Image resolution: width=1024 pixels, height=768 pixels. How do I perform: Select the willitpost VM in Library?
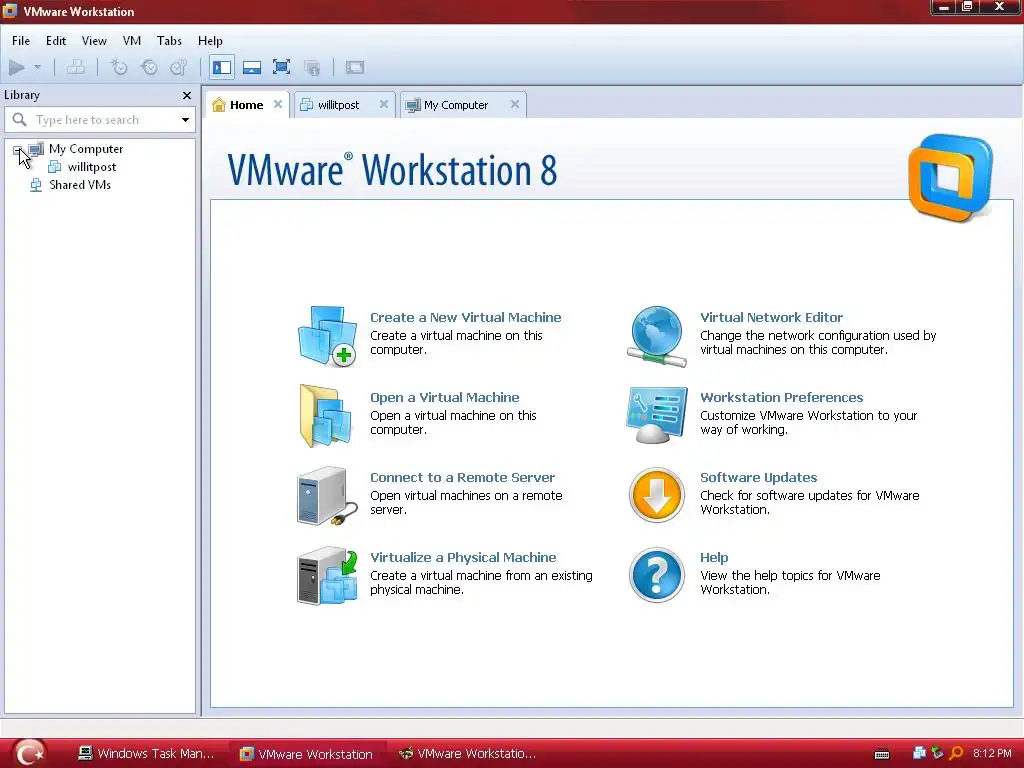92,167
